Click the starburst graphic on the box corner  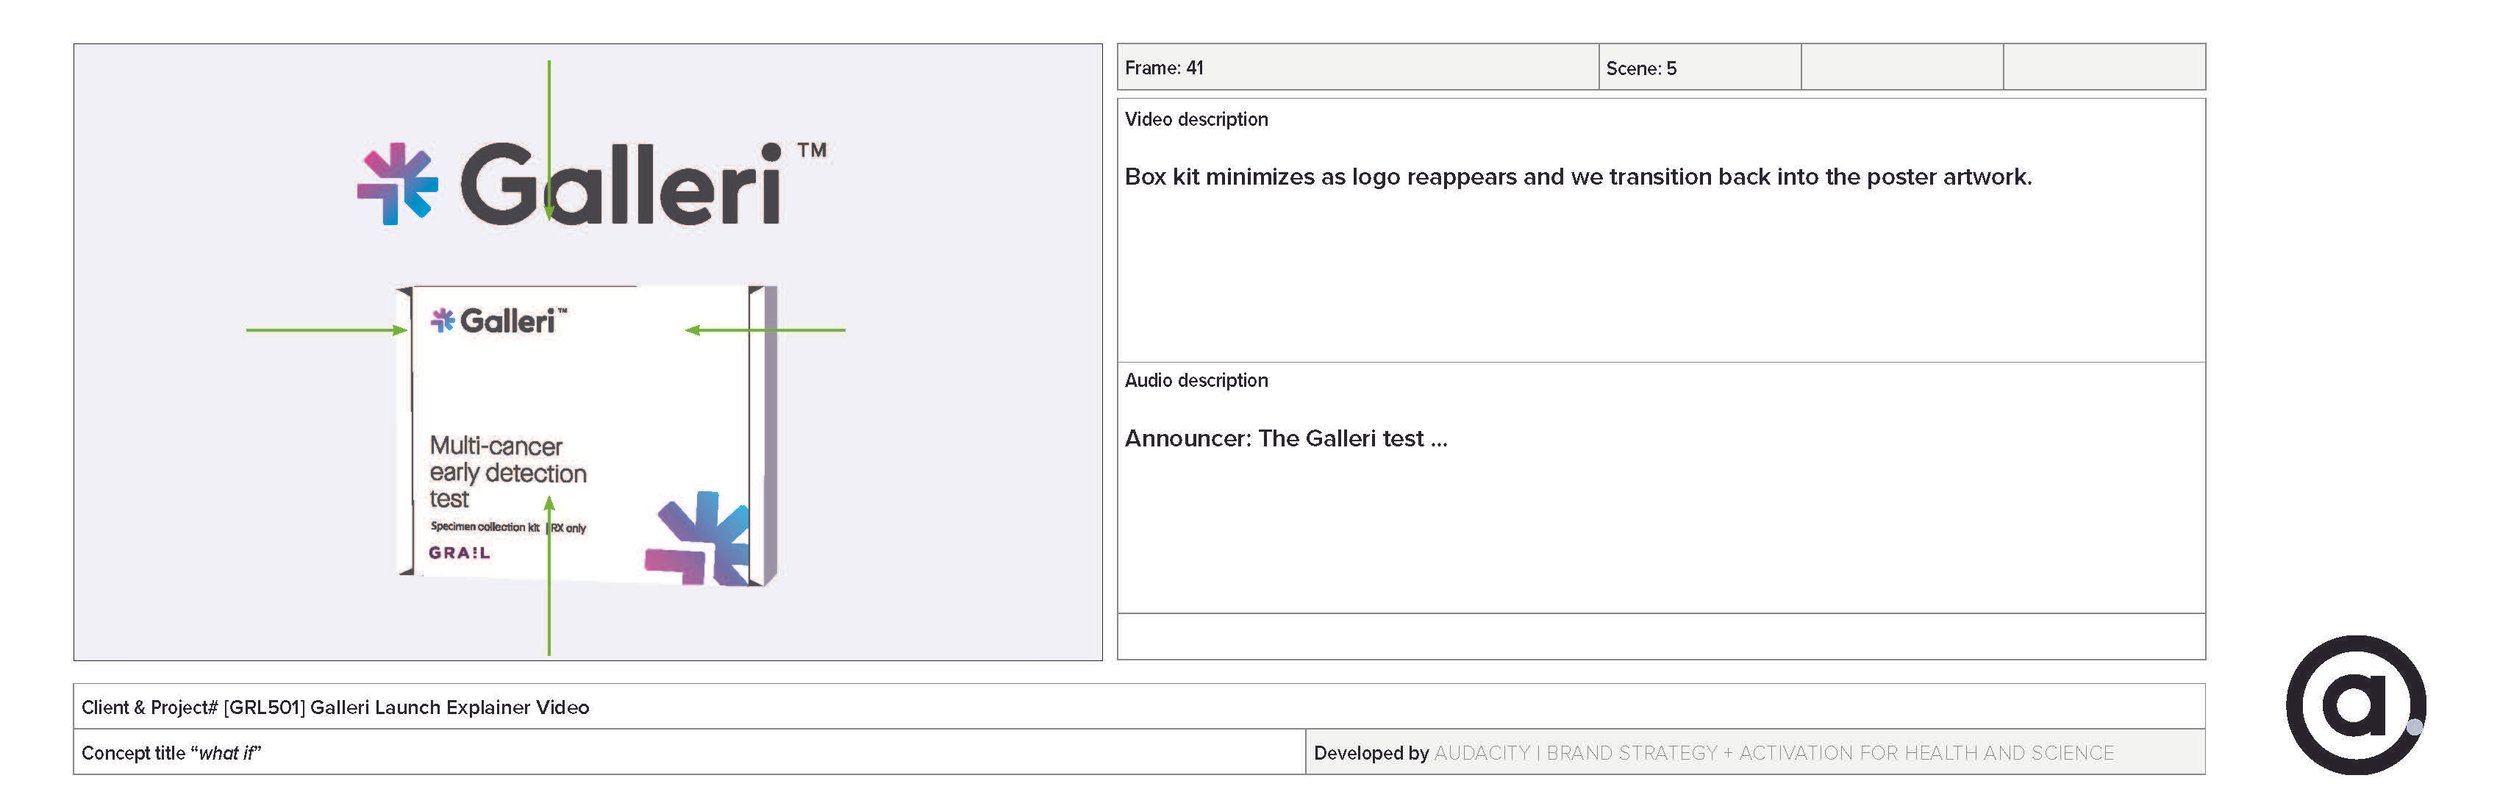(697, 538)
